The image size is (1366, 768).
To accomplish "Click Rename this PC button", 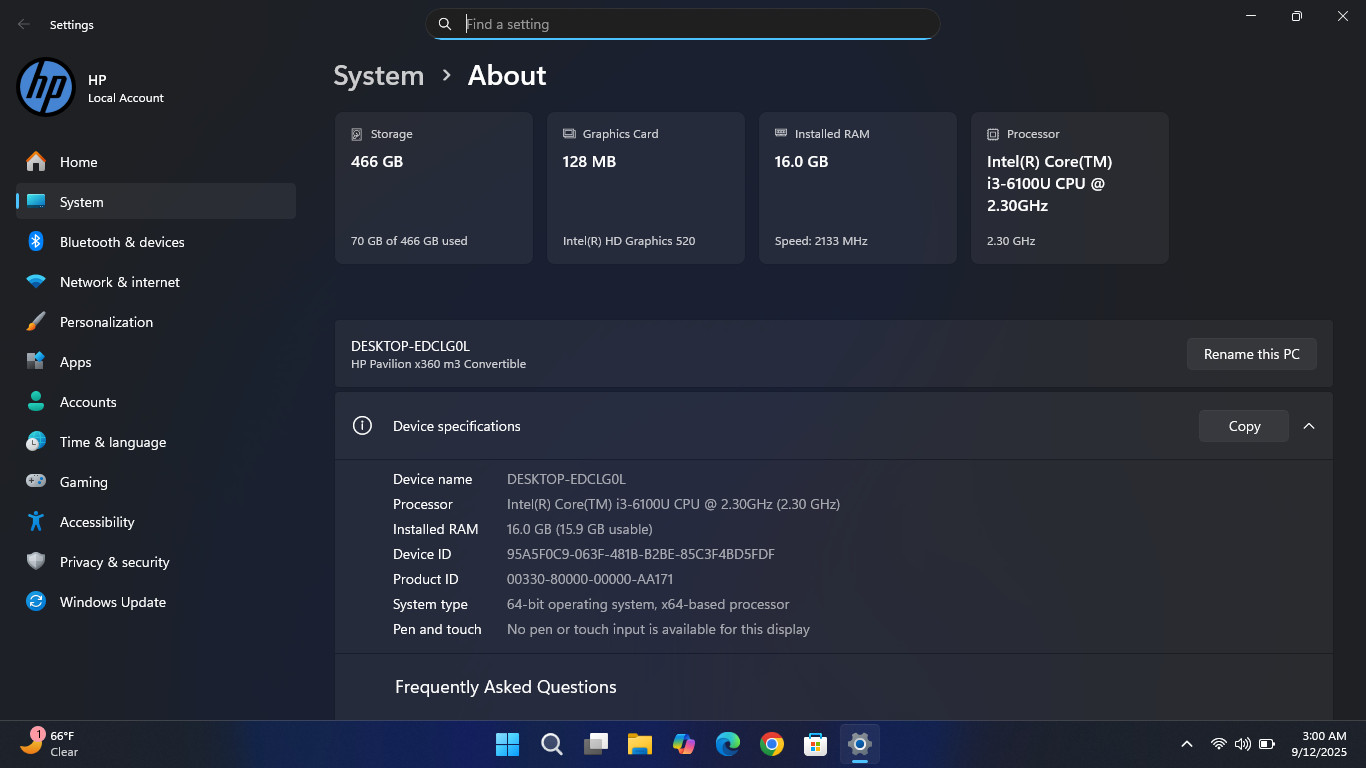I will (1252, 354).
